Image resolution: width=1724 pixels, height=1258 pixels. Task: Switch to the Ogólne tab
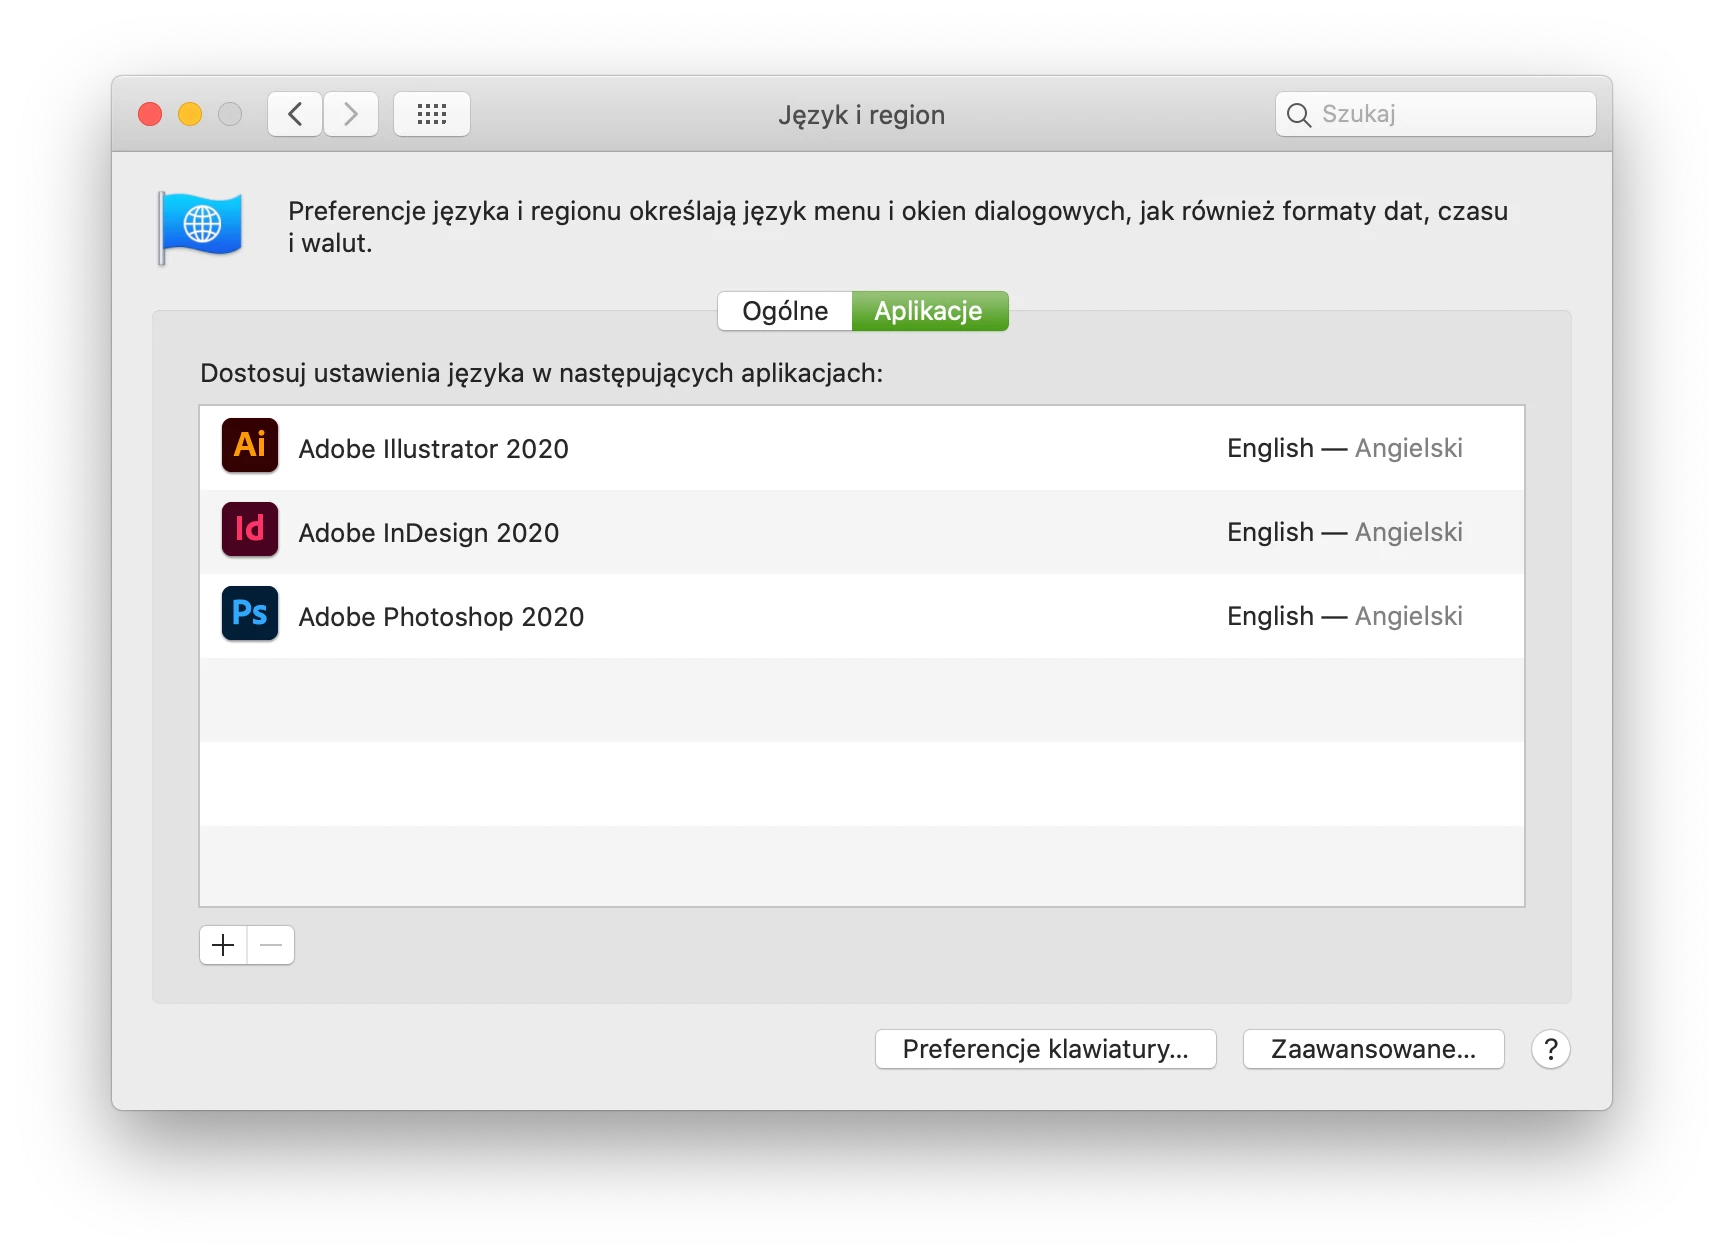point(785,311)
